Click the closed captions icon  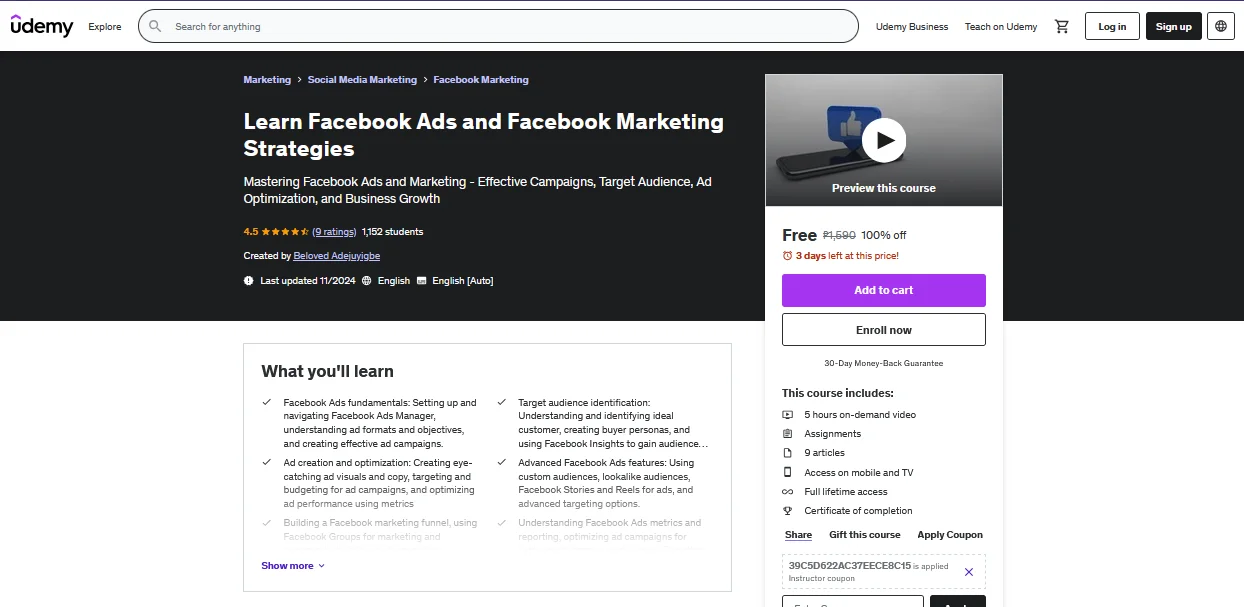(421, 281)
